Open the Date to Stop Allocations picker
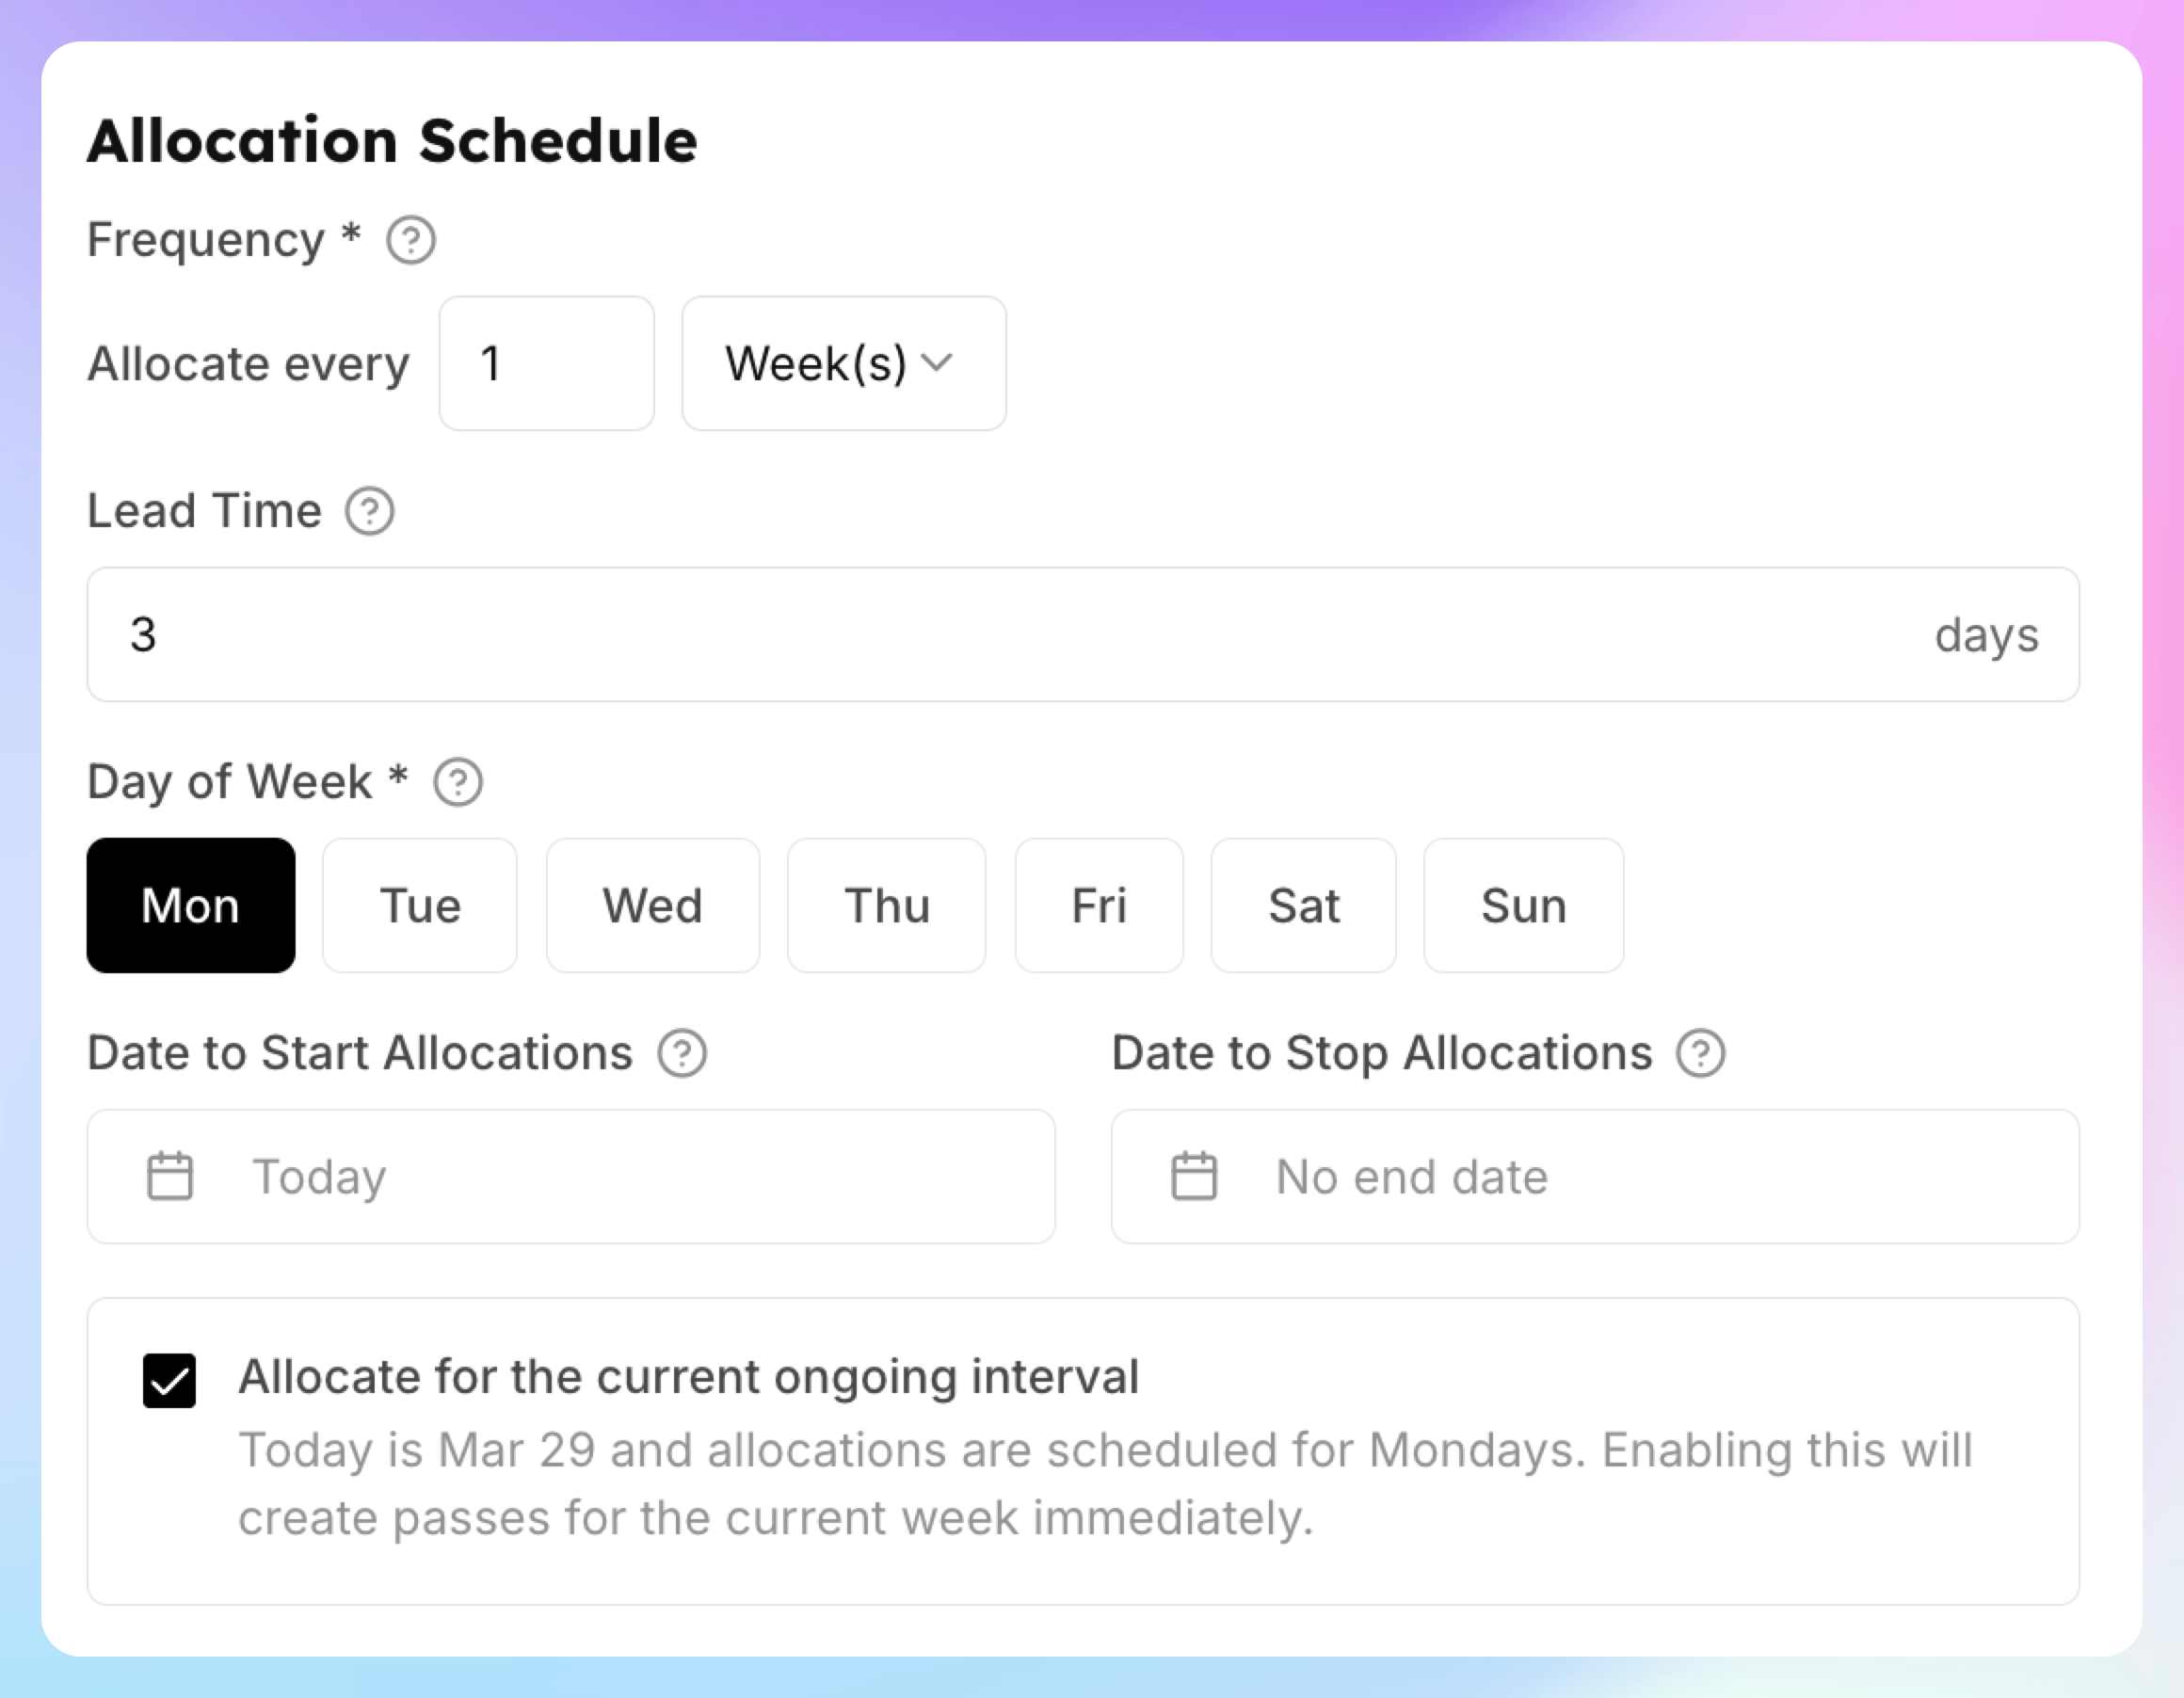Viewport: 2184px width, 1698px height. [x=1595, y=1176]
